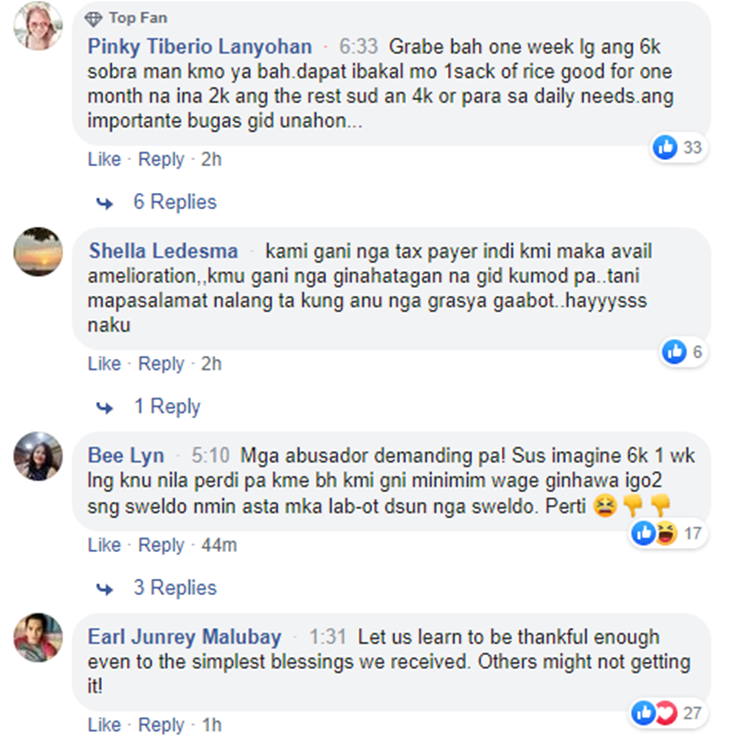Jump to video timestamp 5:10
The image size is (750, 744).
tap(210, 455)
